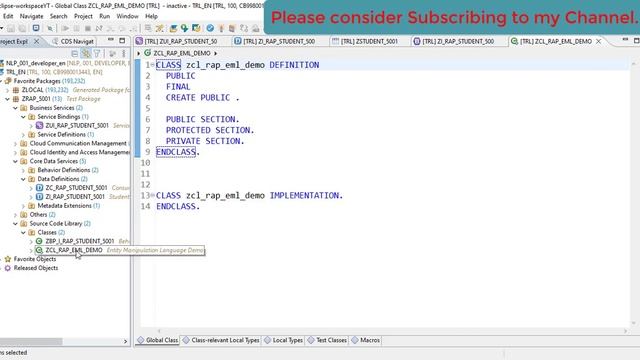Click the Terminate stop icon
The image size is (640, 360).
click(x=87, y=28)
